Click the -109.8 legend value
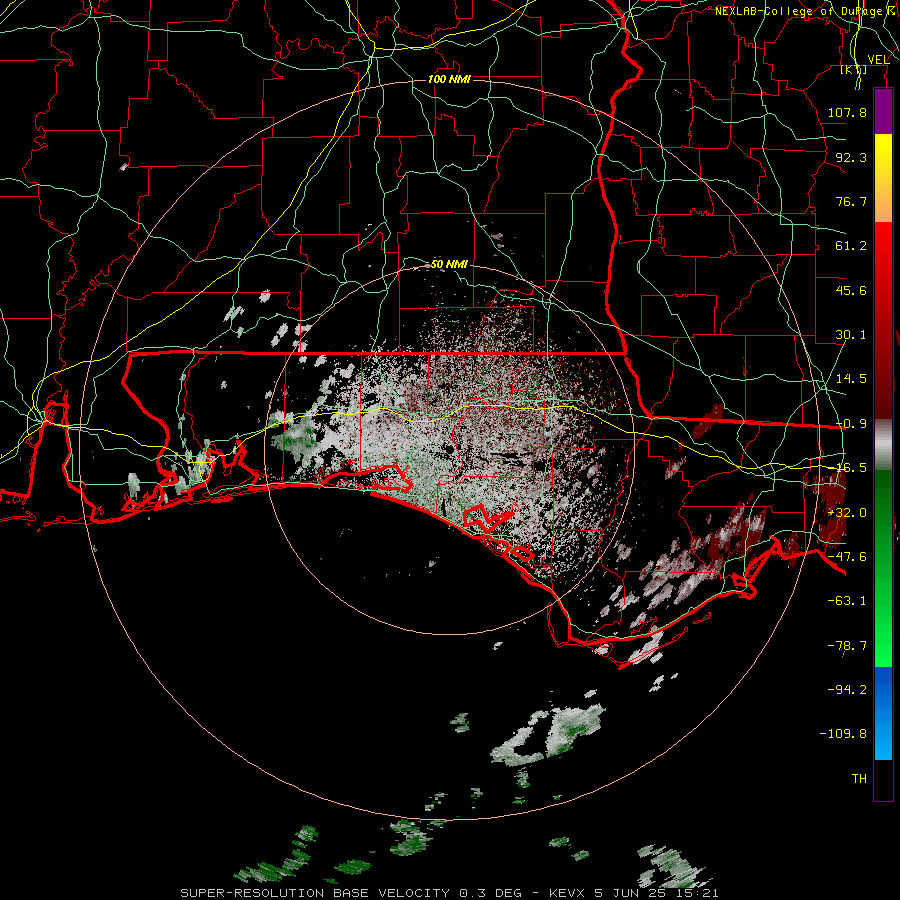The height and width of the screenshot is (900, 900). [843, 734]
